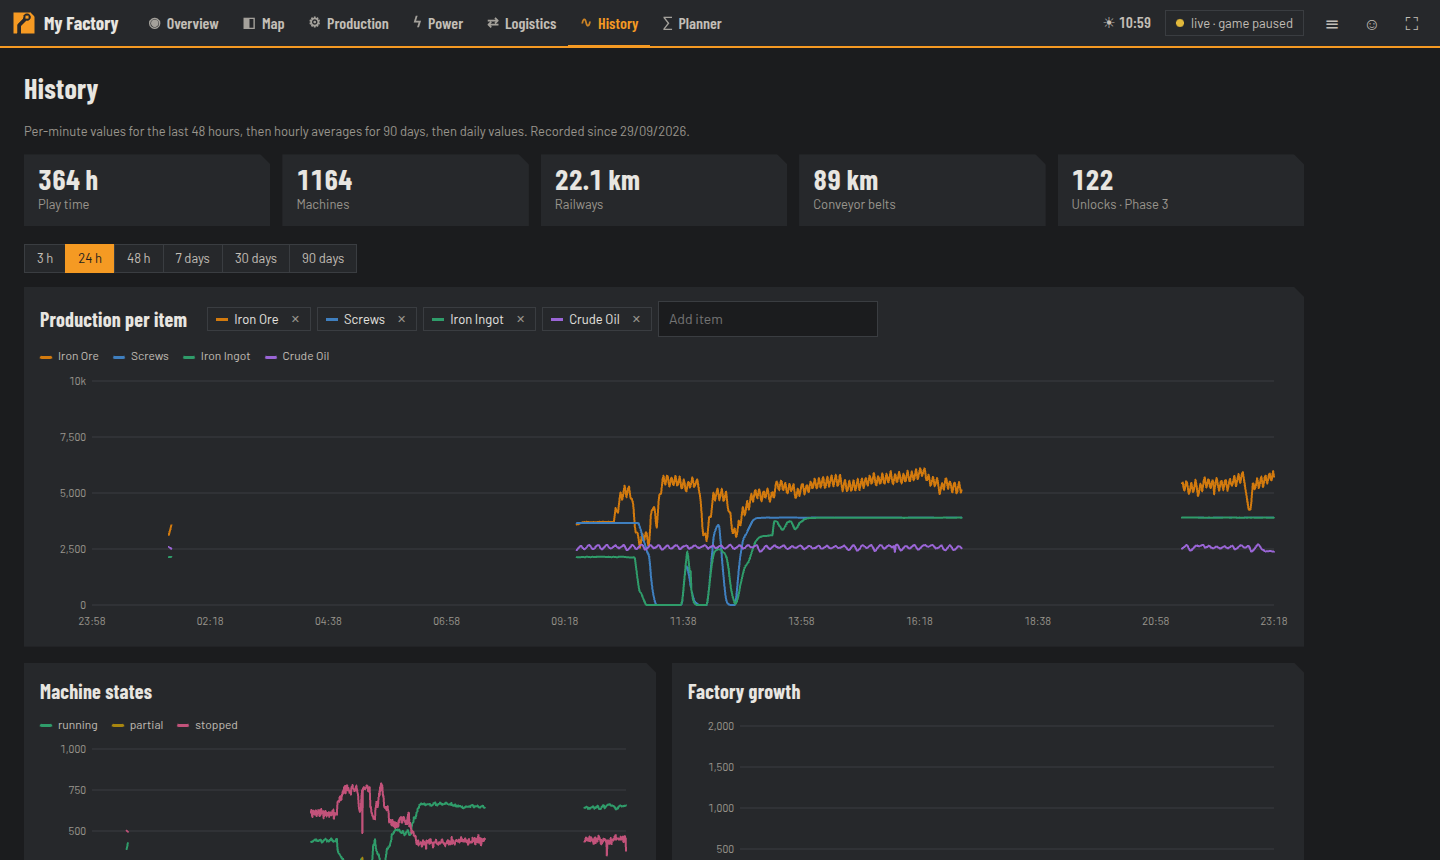Switch to the Map tab
The width and height of the screenshot is (1440, 860).
264,24
